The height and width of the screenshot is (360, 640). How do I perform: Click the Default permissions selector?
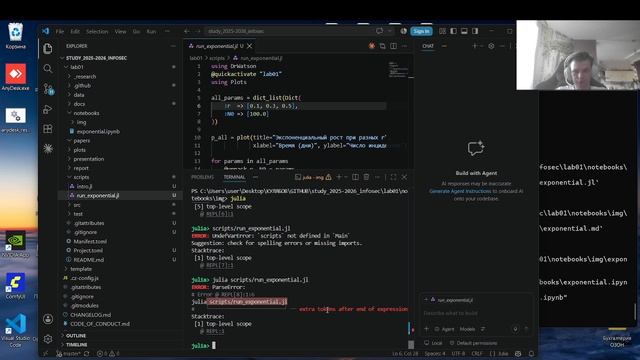point(473,343)
